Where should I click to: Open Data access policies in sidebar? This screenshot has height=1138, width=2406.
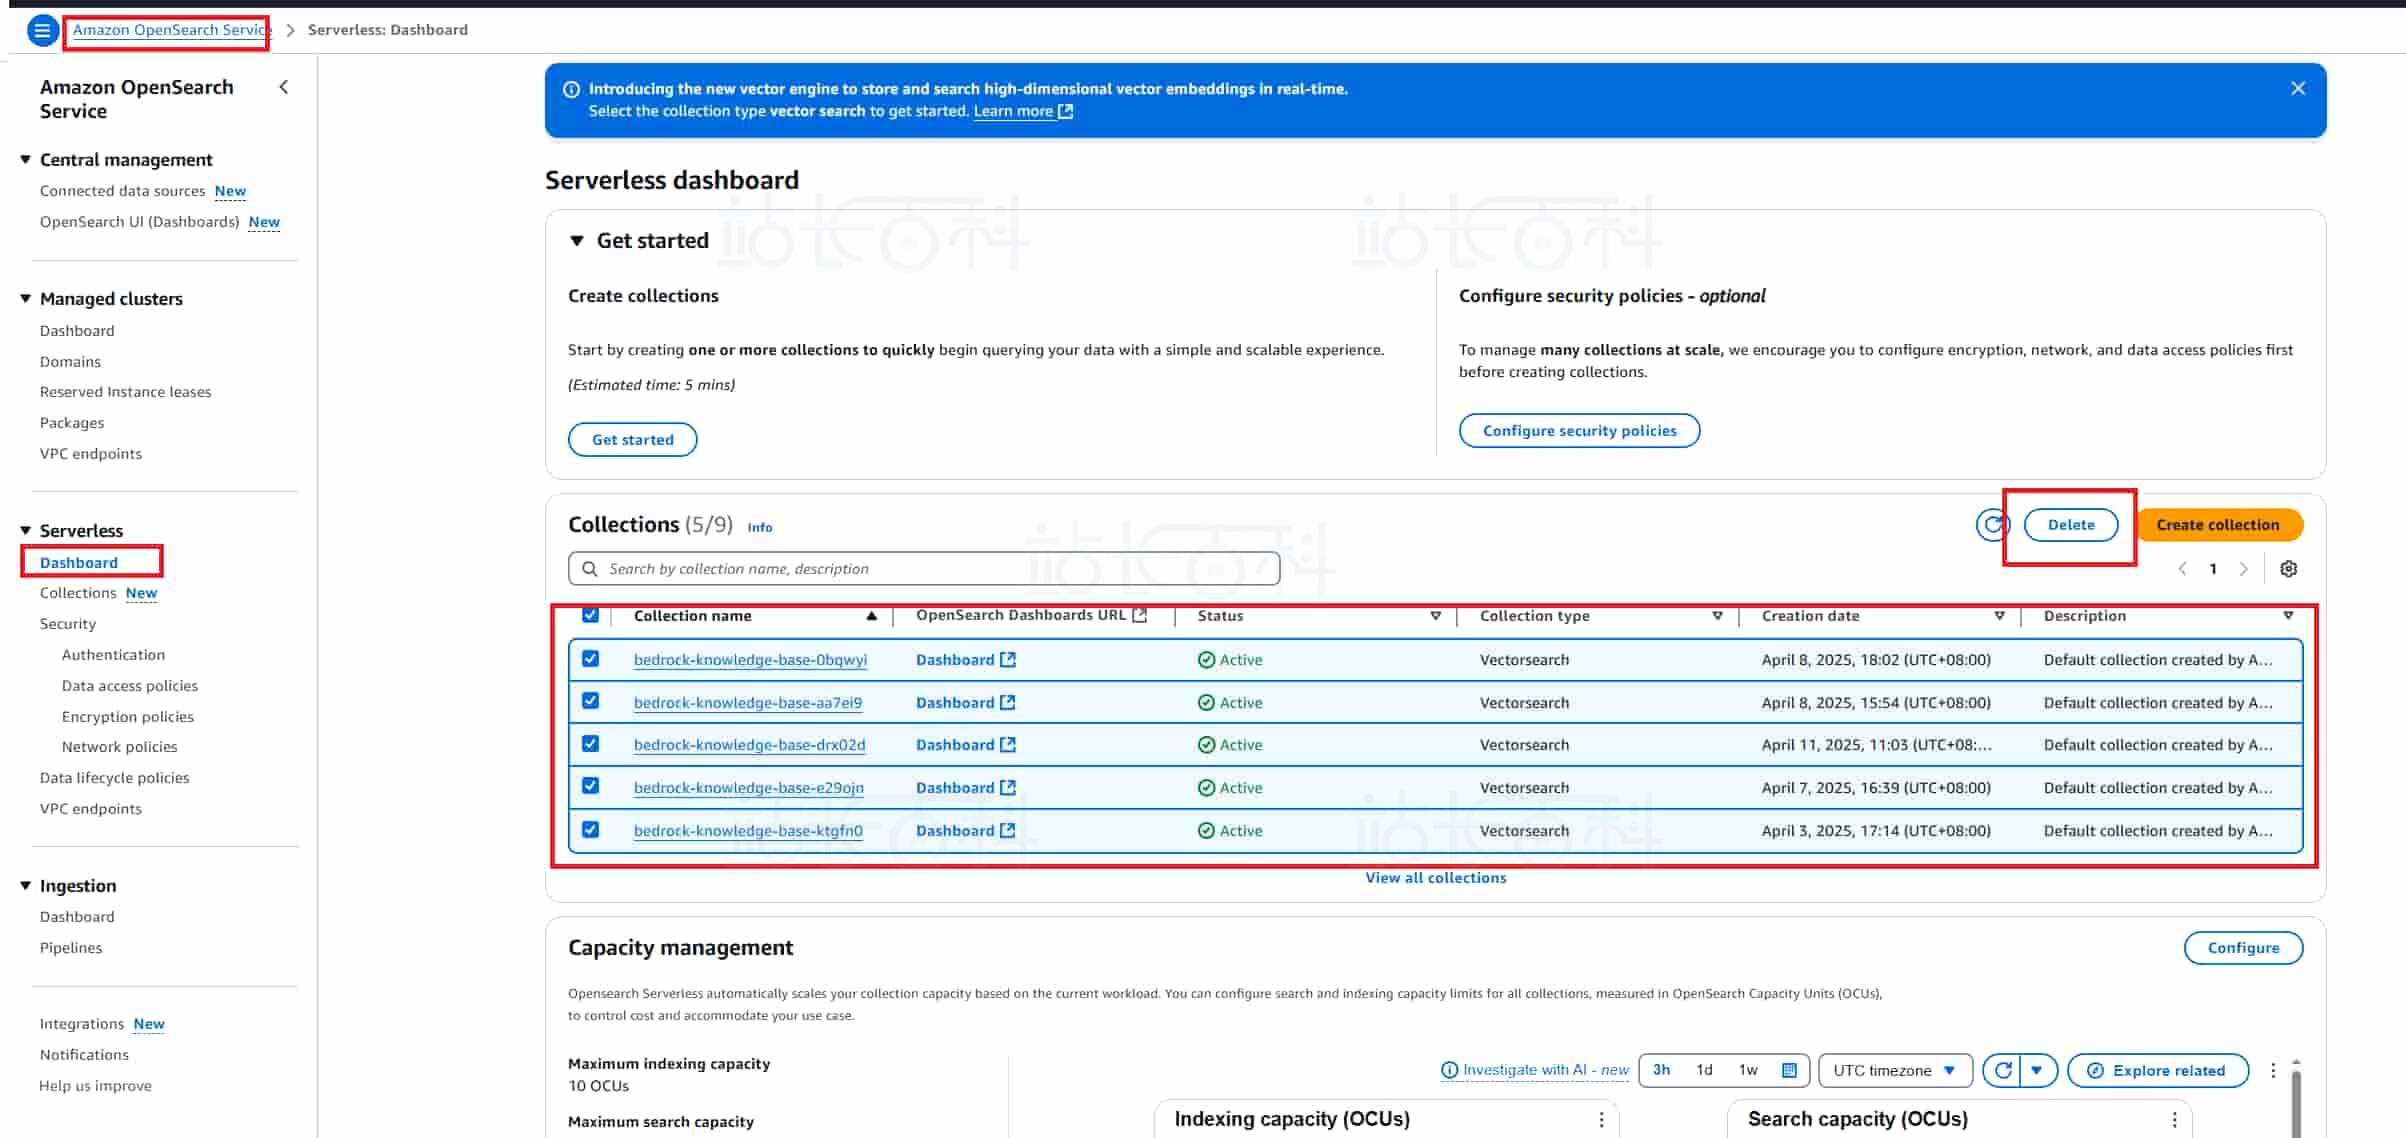(x=129, y=686)
